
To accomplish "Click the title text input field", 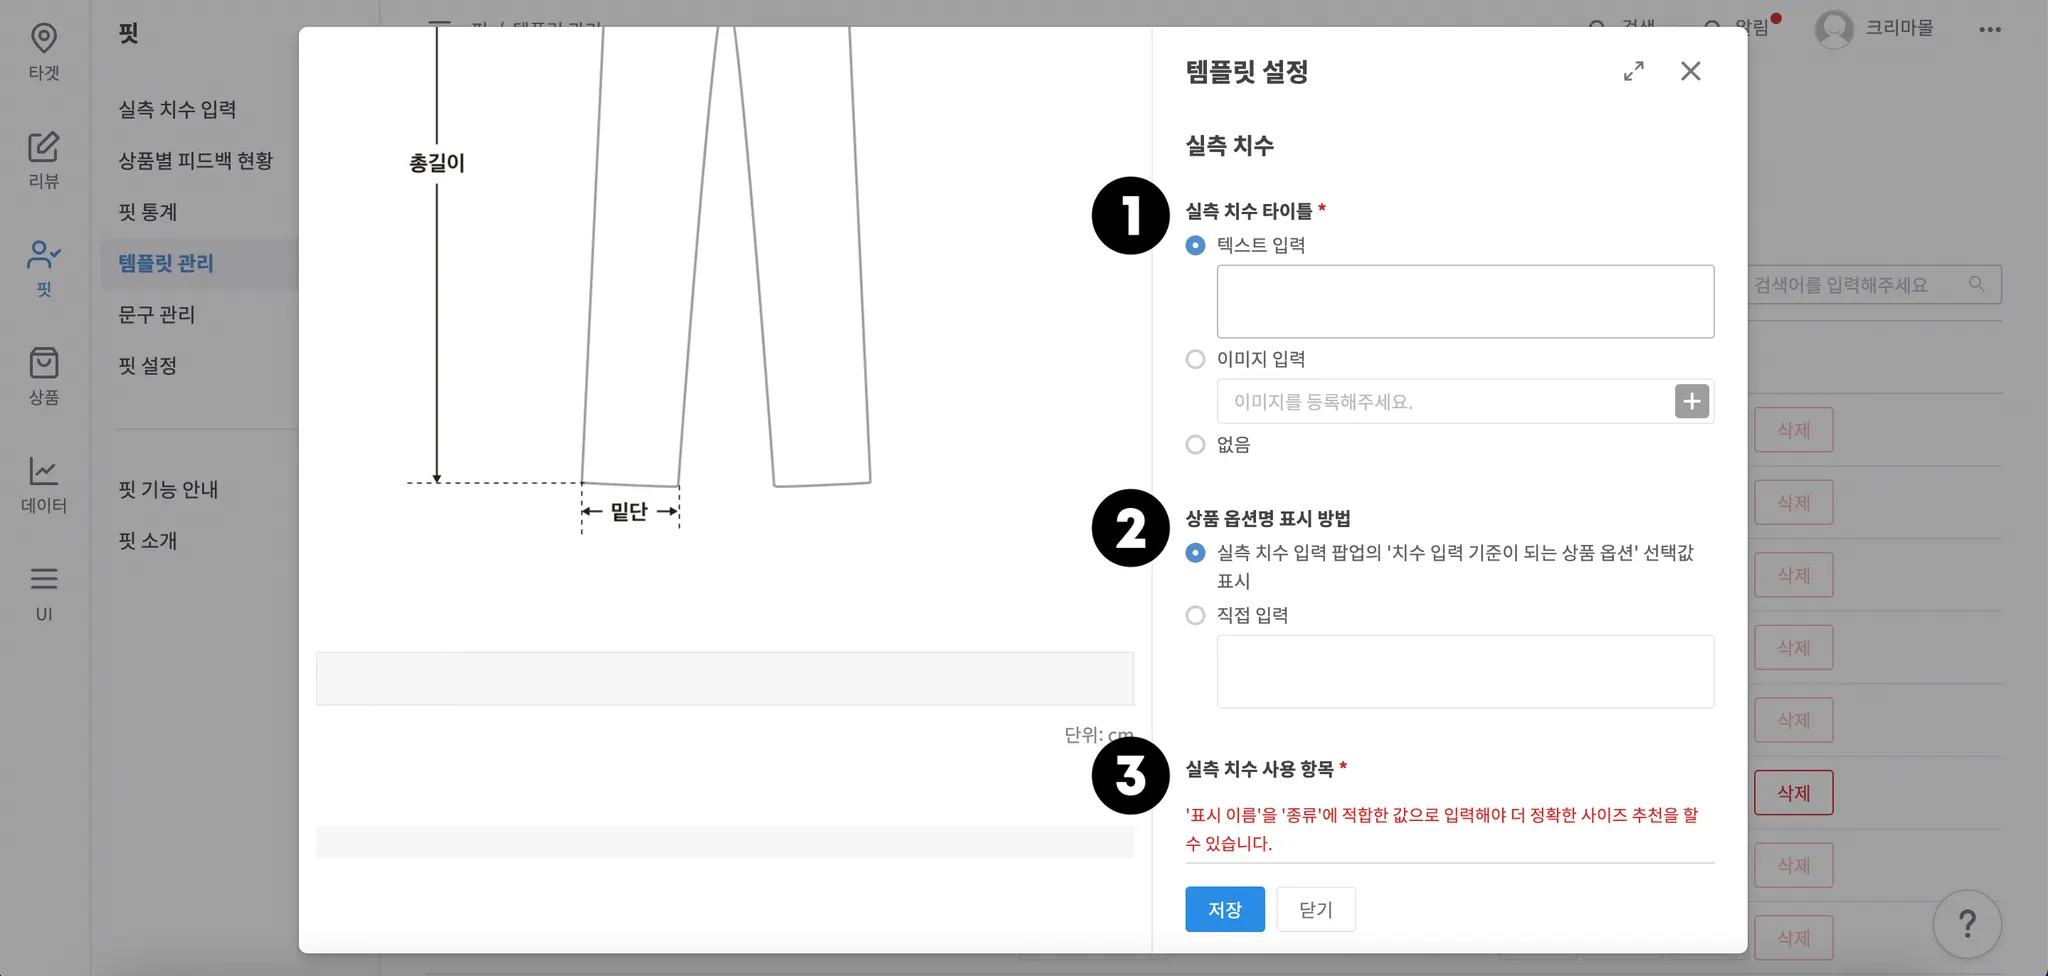I will click(1465, 301).
